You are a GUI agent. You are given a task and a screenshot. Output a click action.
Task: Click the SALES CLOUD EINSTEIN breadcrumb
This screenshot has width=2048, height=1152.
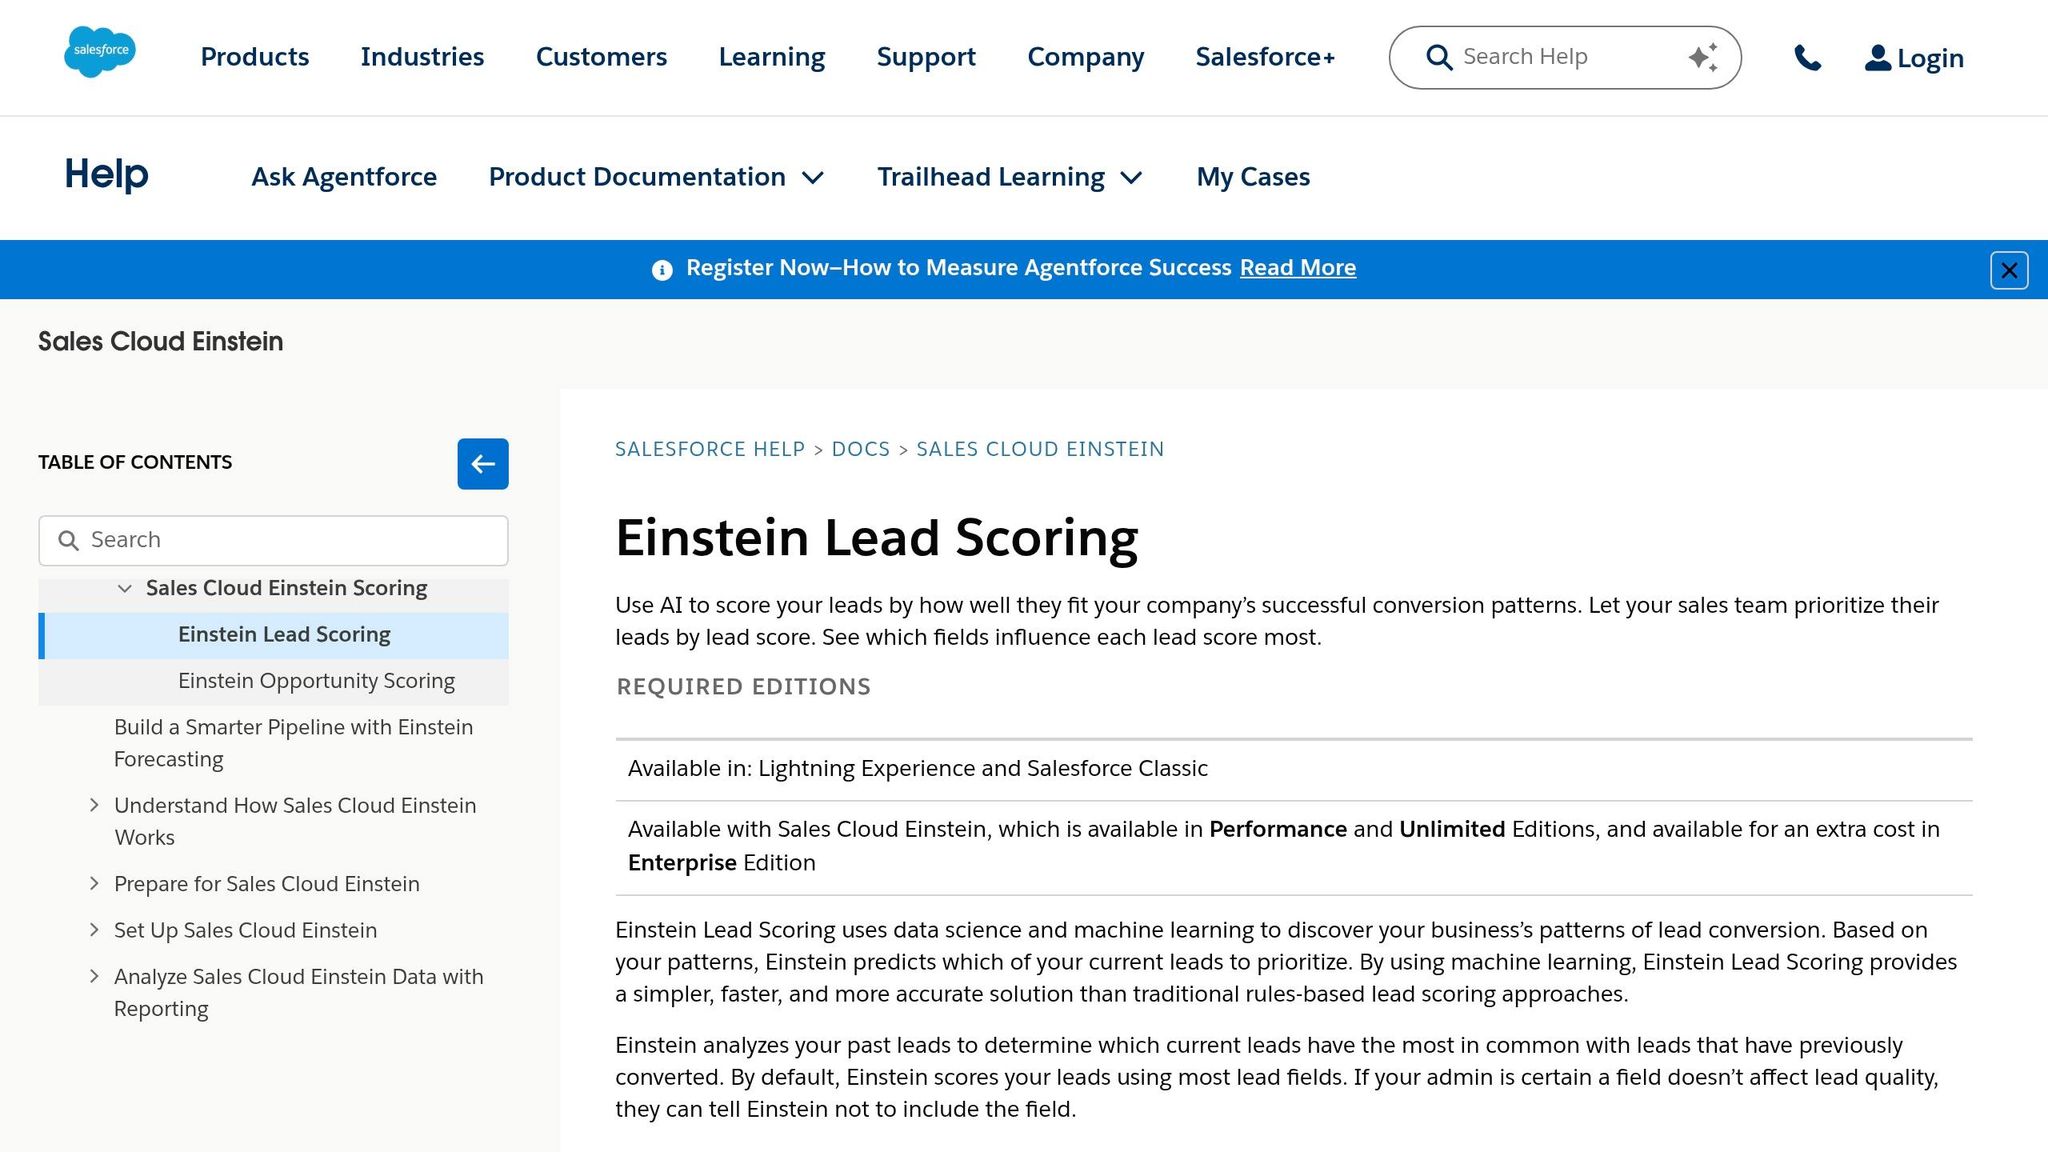coord(1040,449)
